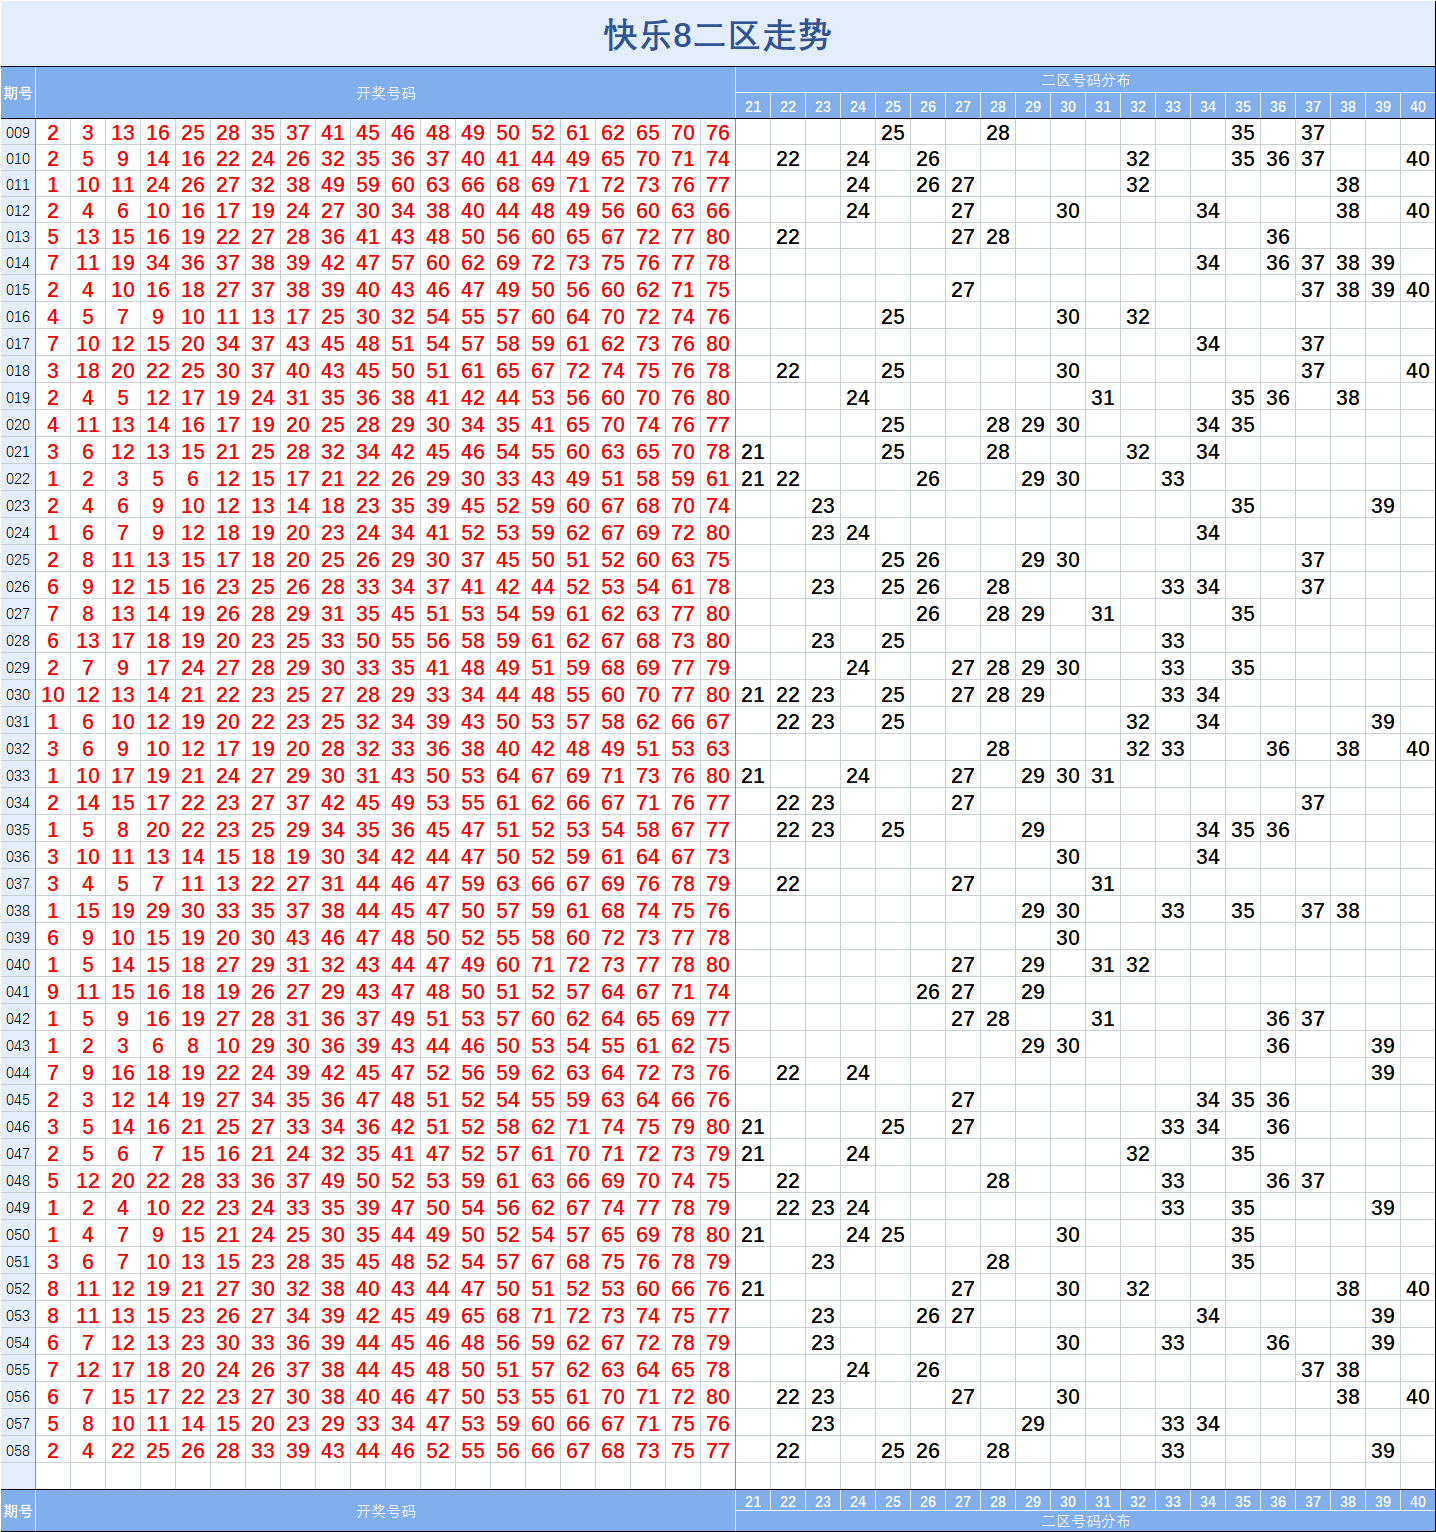Image resolution: width=1436 pixels, height=1532 pixels.
Task: Click distribution cell 34 in row 030
Action: pyautogui.click(x=1208, y=695)
